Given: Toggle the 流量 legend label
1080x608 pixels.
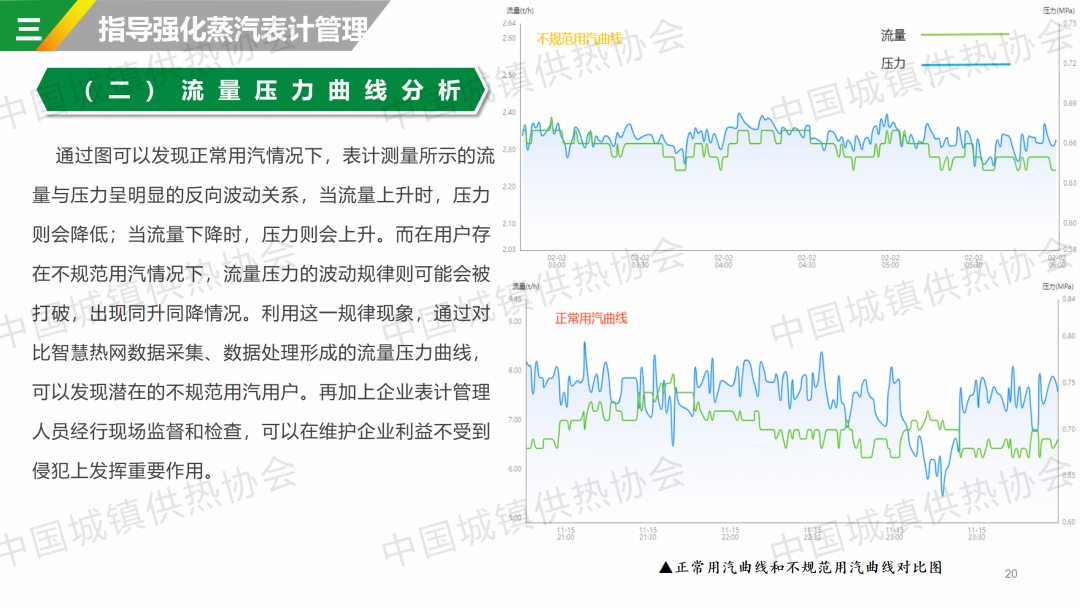Looking at the screenshot, I should [x=893, y=36].
